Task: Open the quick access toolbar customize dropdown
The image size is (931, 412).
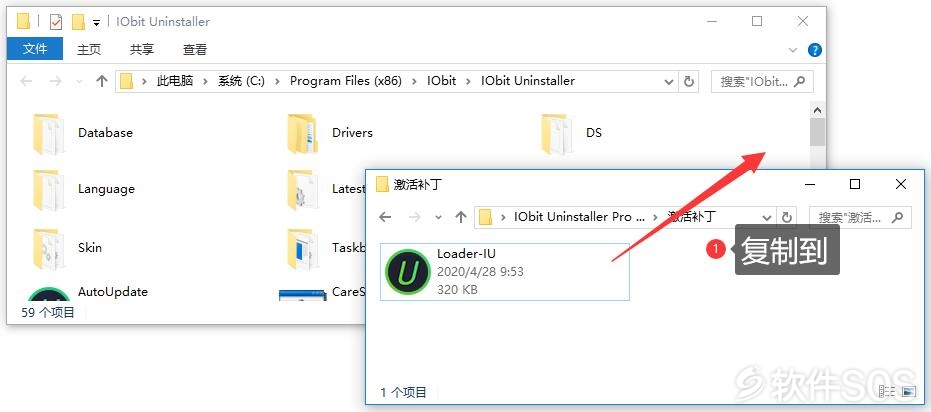Action: [96, 23]
